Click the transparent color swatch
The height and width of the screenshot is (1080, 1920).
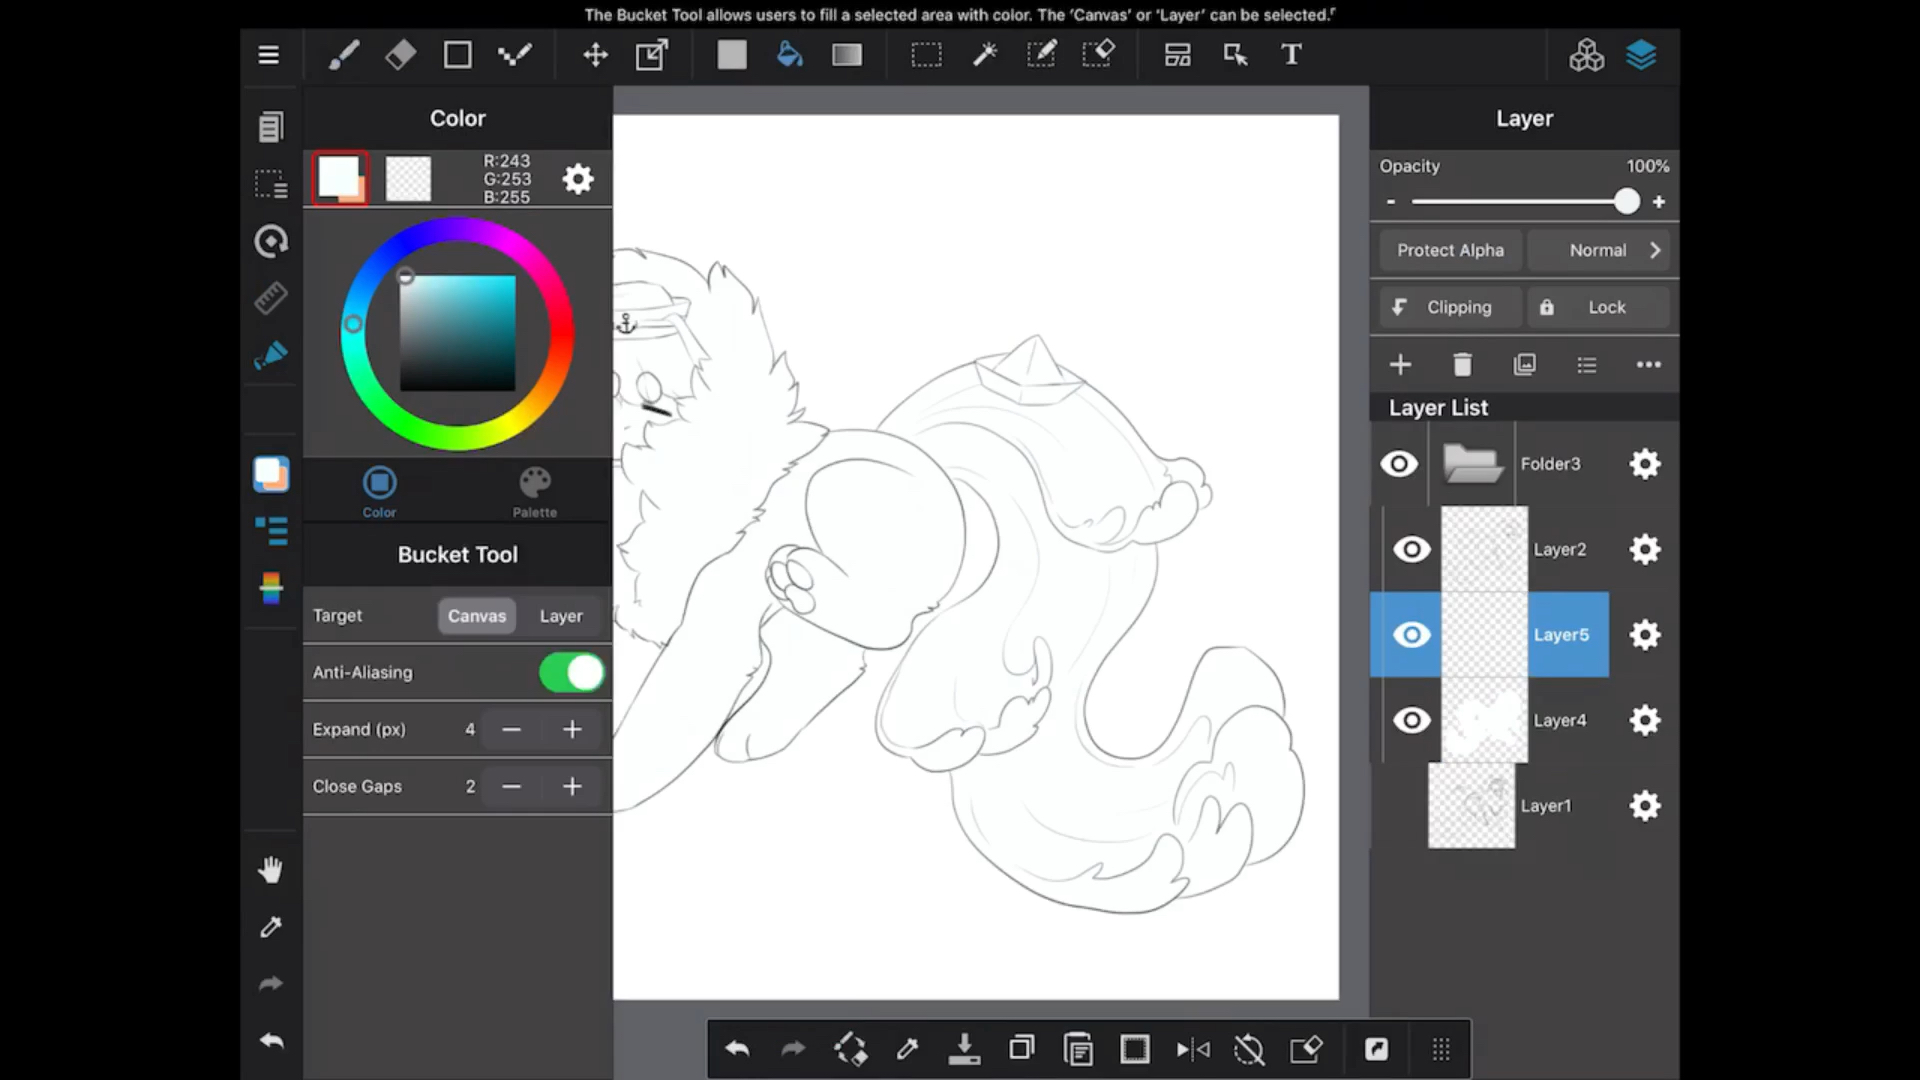tap(408, 179)
